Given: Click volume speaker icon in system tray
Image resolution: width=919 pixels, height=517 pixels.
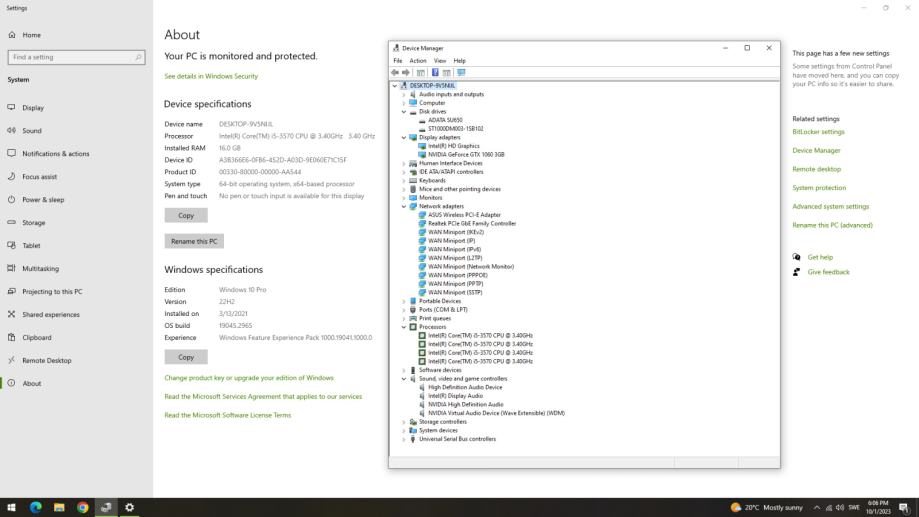Looking at the screenshot, I should click(840, 508).
